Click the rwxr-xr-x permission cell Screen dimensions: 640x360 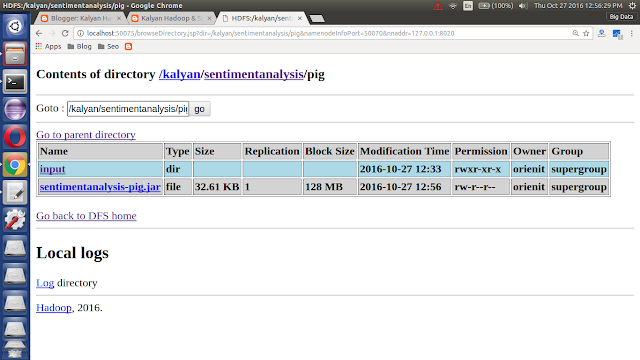481,169
